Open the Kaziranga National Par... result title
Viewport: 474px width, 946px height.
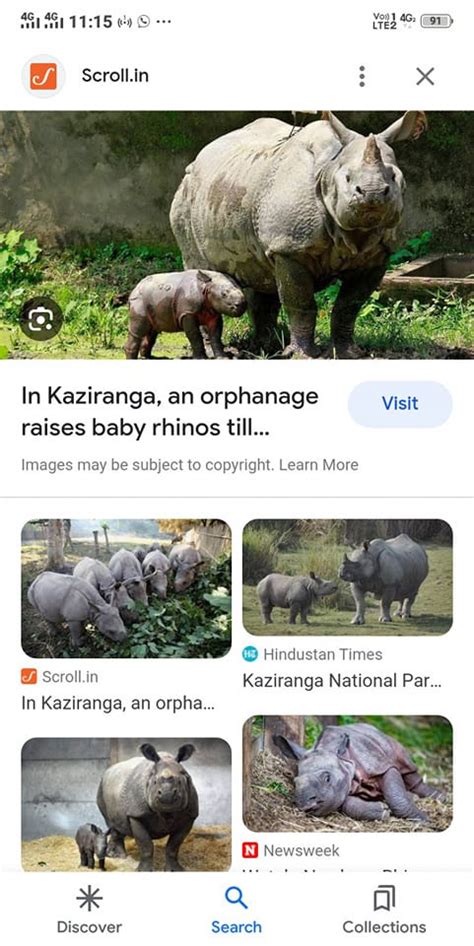pos(342,681)
